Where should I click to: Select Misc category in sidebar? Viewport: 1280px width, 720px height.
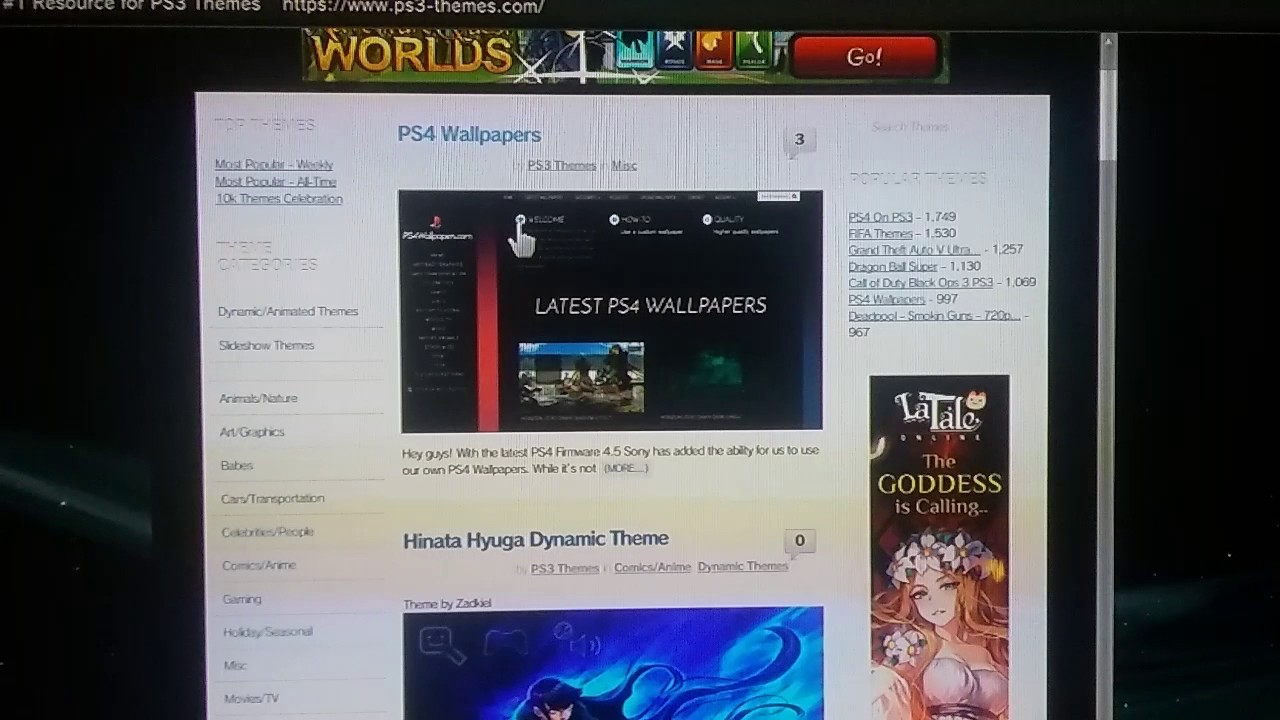(x=235, y=665)
